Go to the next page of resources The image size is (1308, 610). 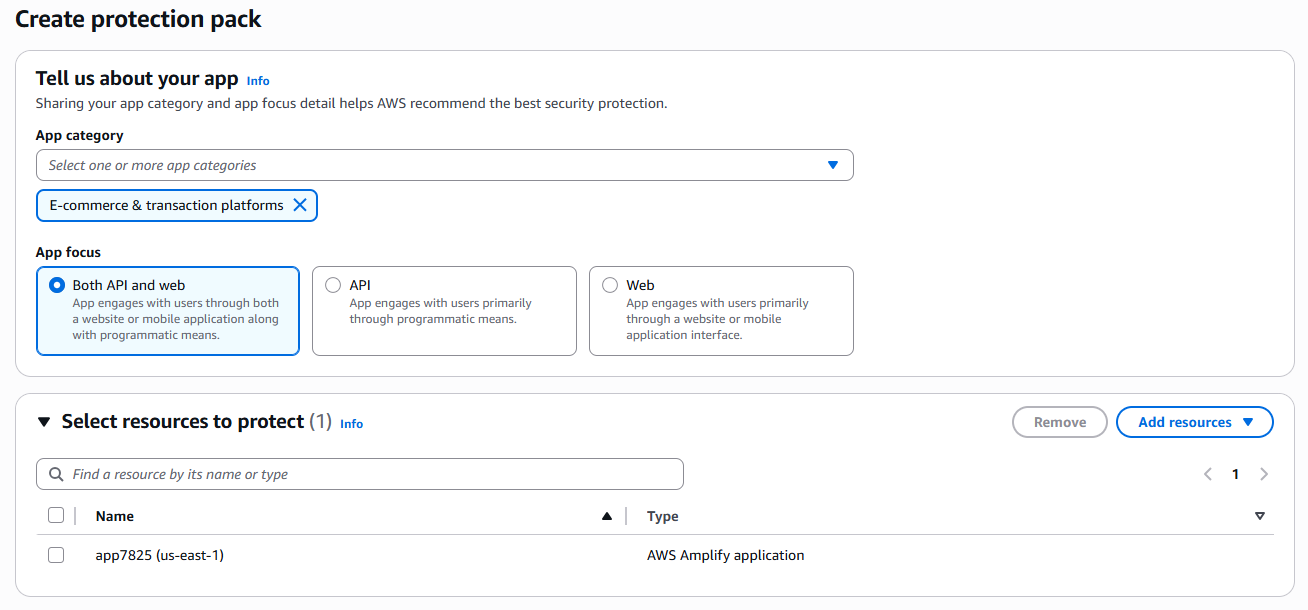pyautogui.click(x=1264, y=474)
